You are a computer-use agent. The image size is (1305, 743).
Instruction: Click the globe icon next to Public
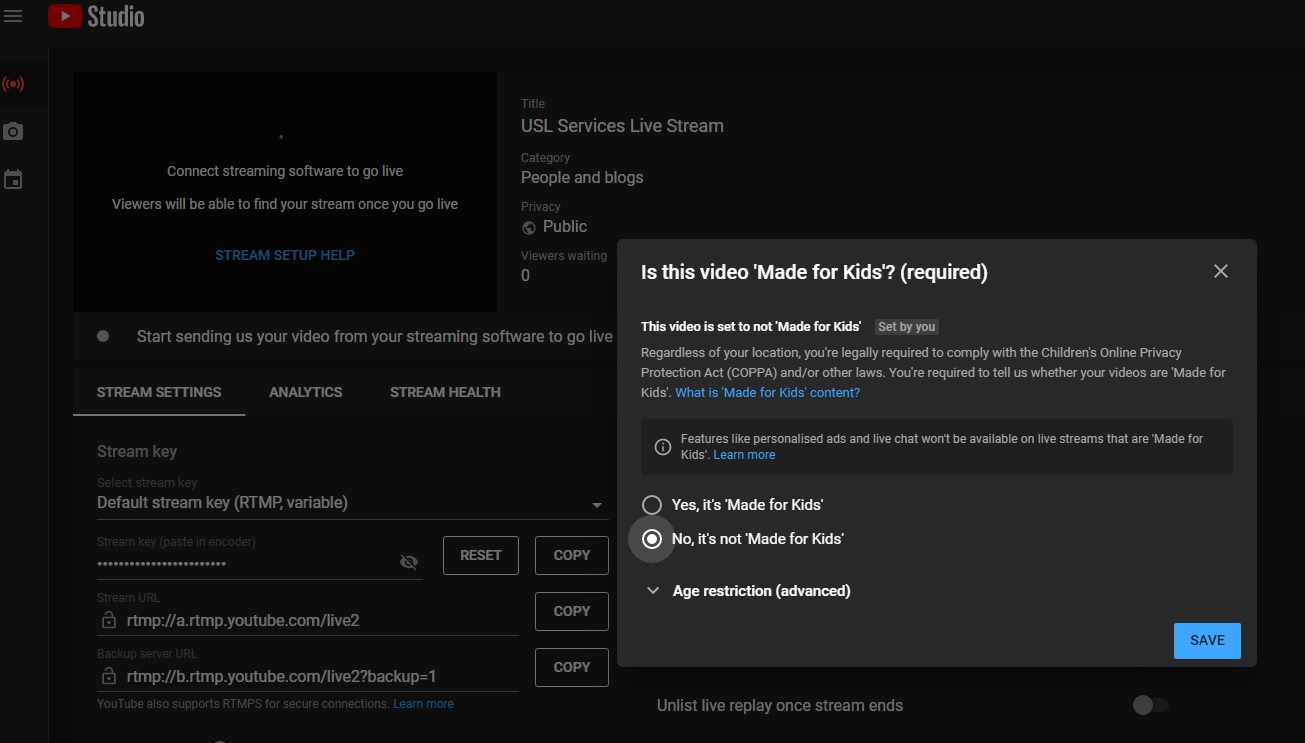[x=529, y=227]
